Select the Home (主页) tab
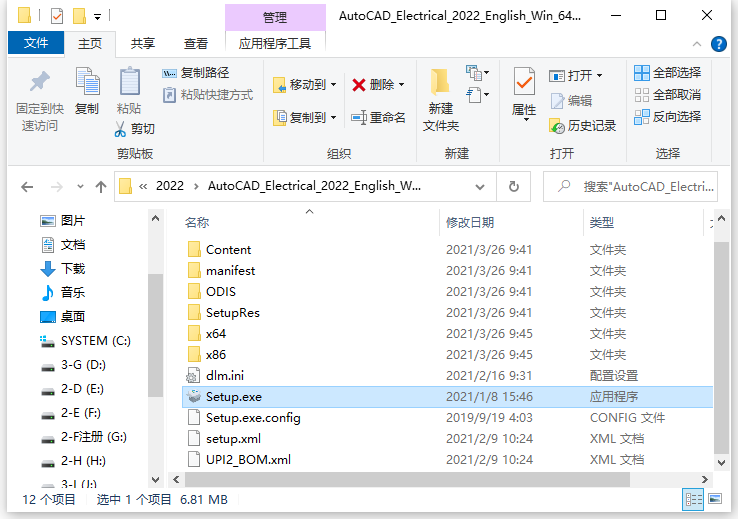The width and height of the screenshot is (738, 519). (89, 44)
